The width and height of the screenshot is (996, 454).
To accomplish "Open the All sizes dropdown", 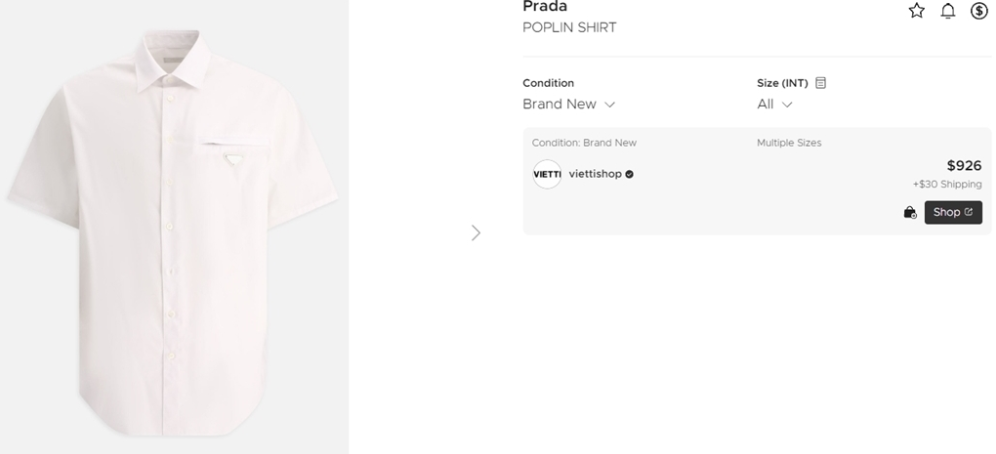I will point(774,104).
